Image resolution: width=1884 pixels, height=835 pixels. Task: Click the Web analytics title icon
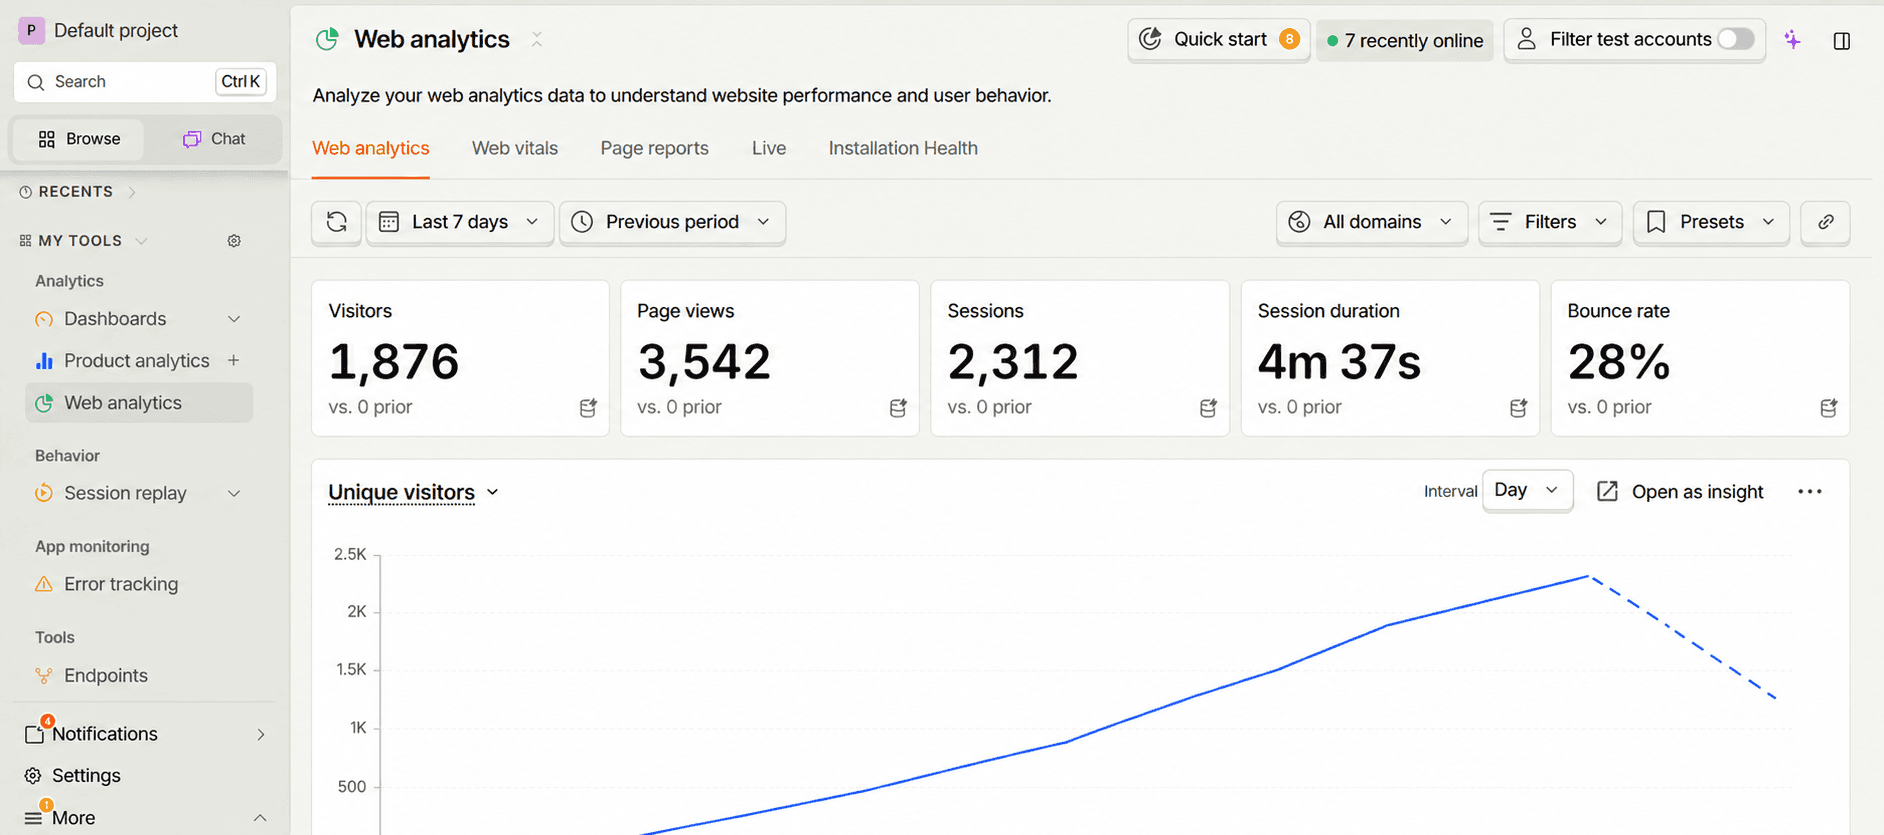[327, 39]
